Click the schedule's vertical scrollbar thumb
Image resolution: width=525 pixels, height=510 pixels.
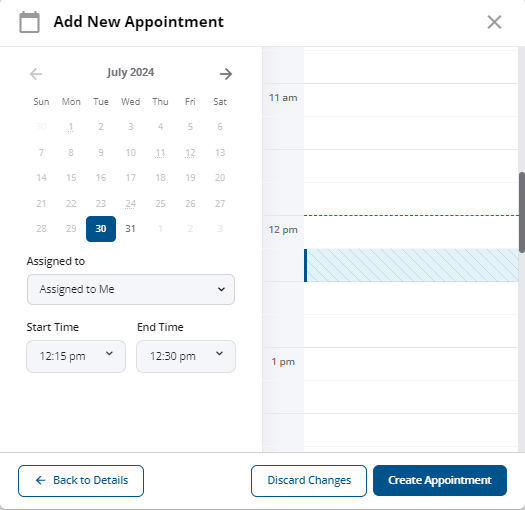[522, 212]
